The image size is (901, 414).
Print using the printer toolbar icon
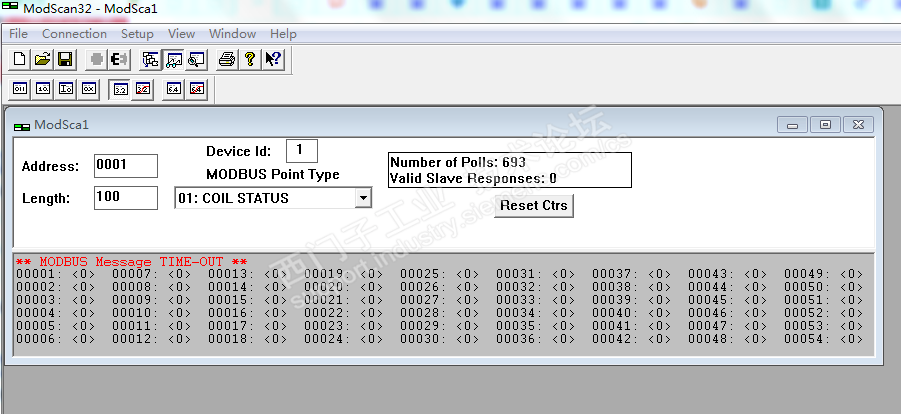228,59
